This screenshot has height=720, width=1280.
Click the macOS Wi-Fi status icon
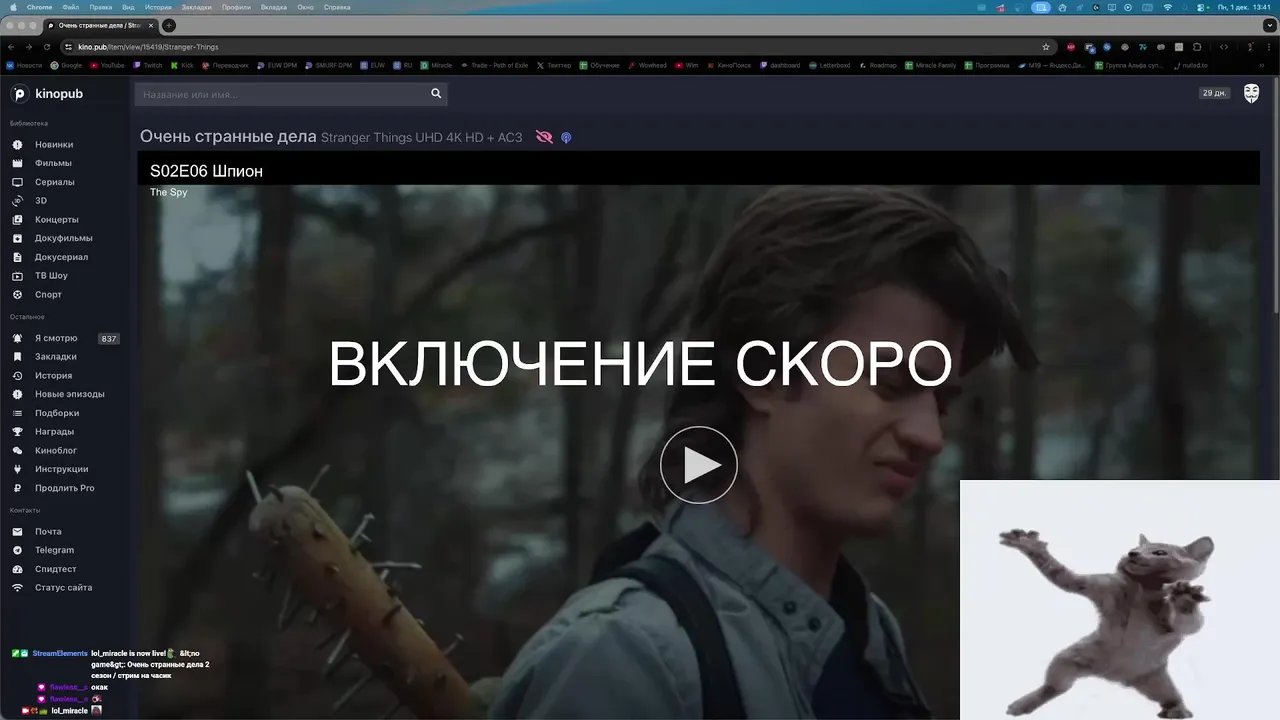click(x=1167, y=7)
